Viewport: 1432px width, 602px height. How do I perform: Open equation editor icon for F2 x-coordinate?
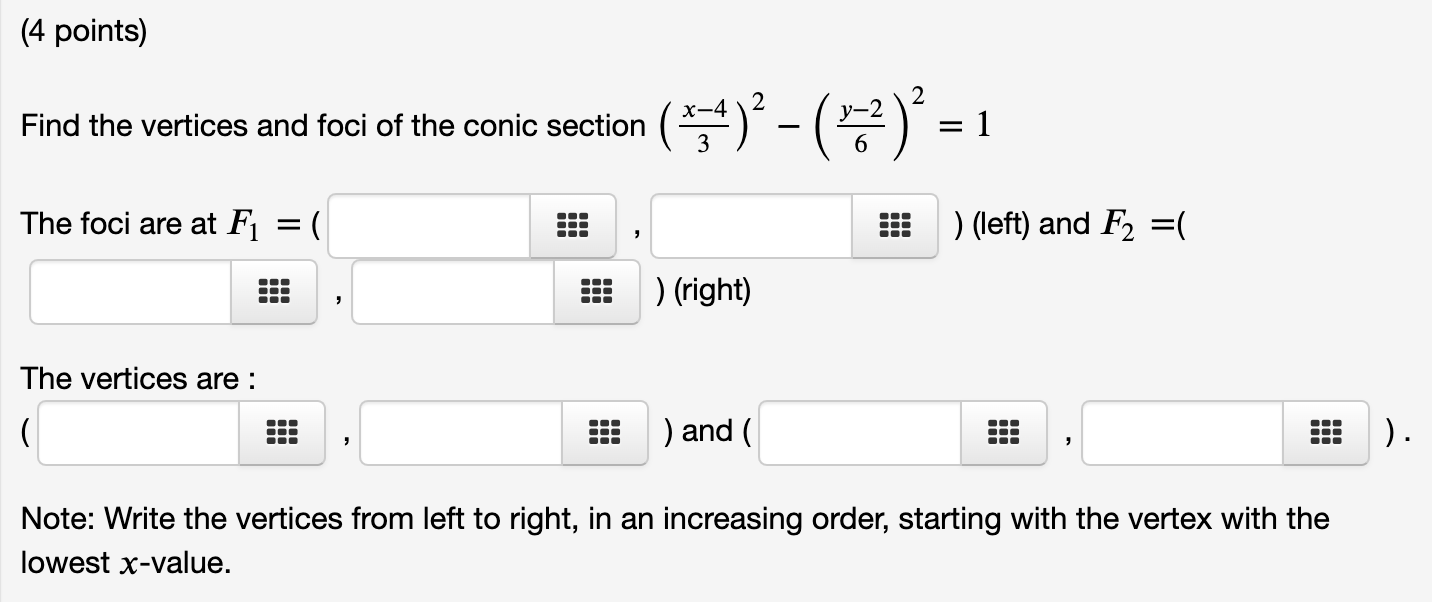[274, 292]
